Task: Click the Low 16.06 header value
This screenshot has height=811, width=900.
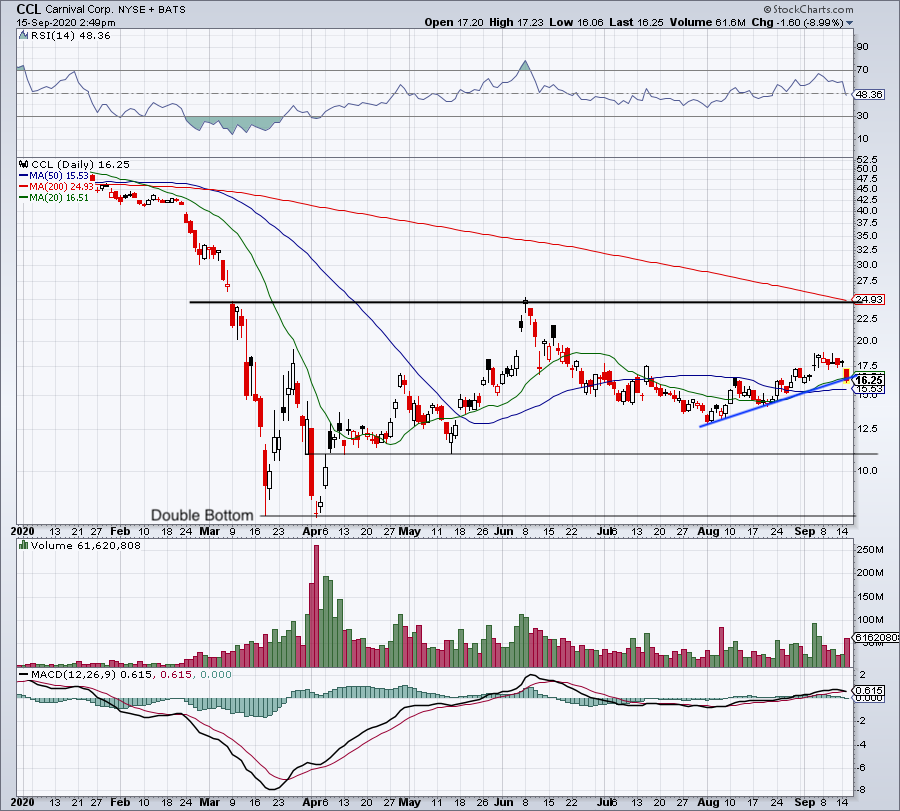Action: [x=576, y=22]
